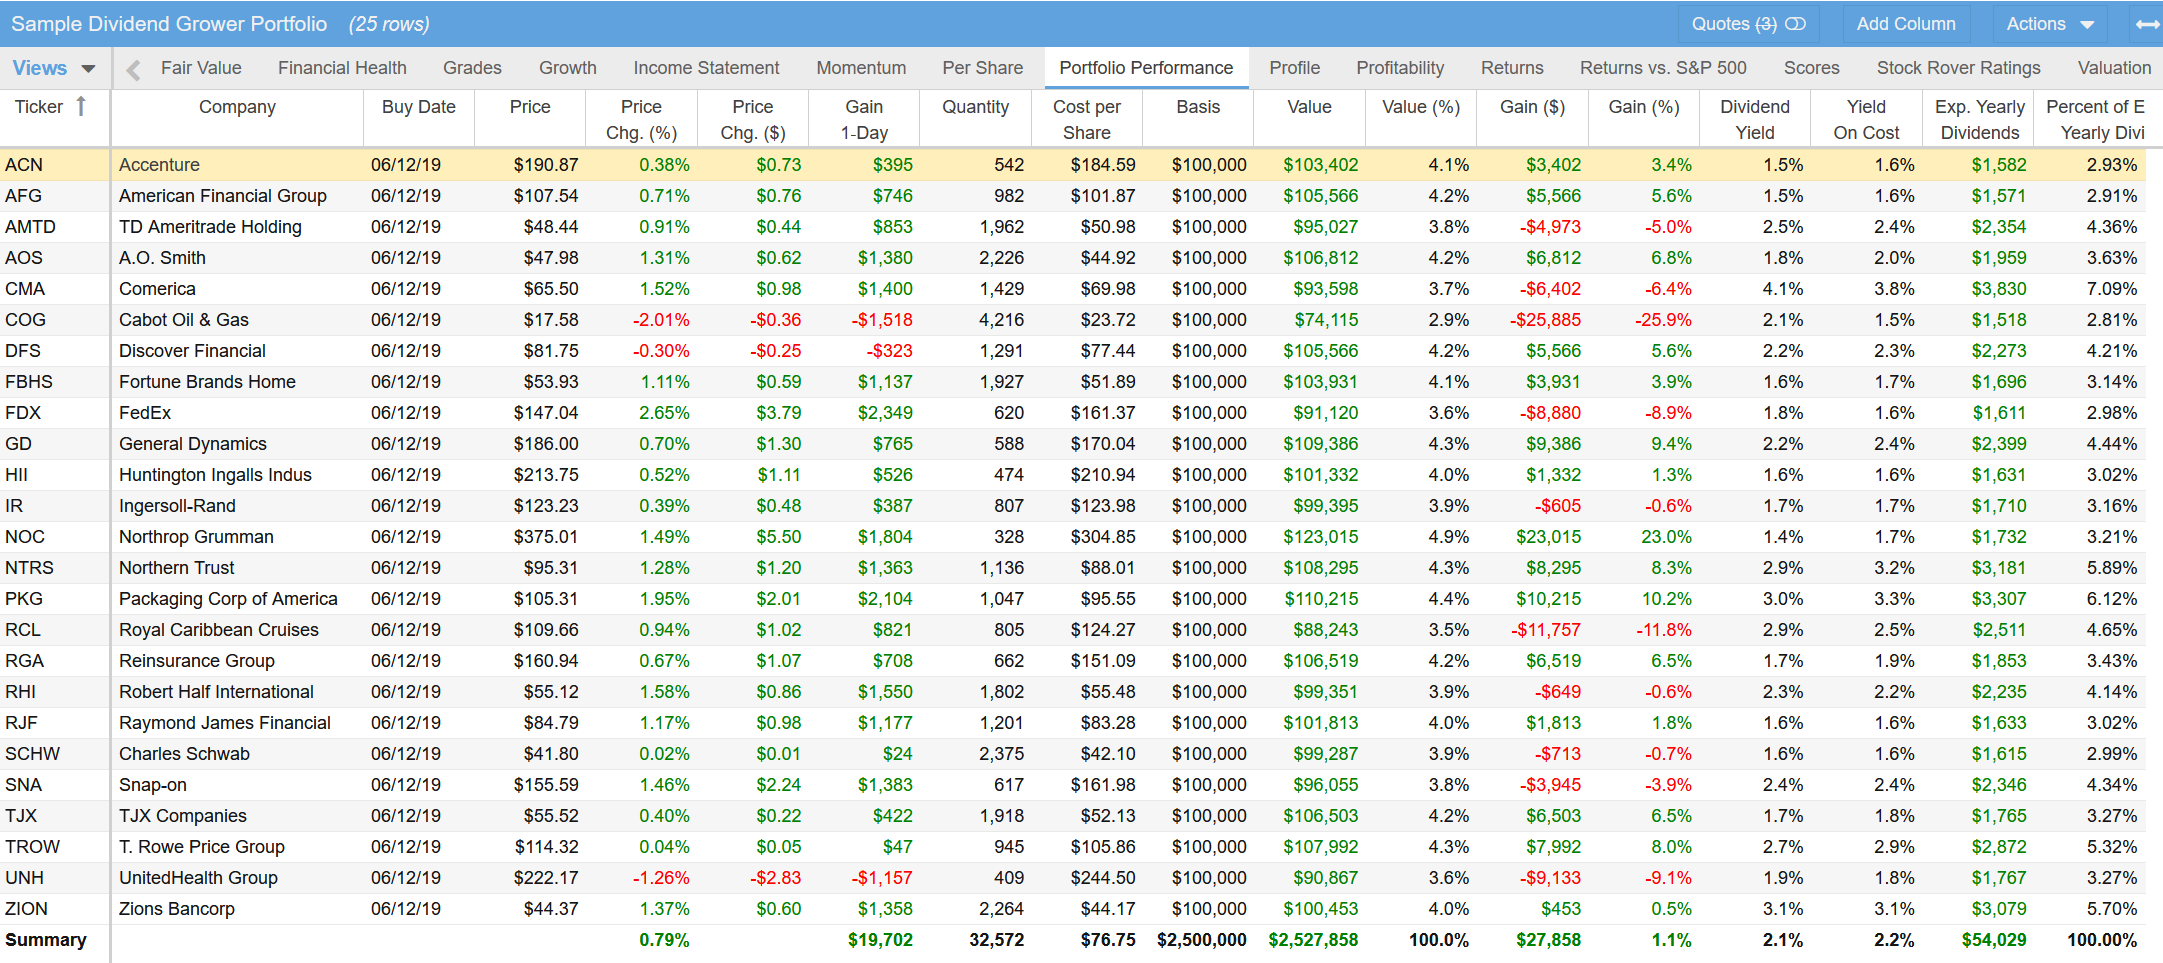
Task: Select the Growth tab
Action: click(x=567, y=68)
